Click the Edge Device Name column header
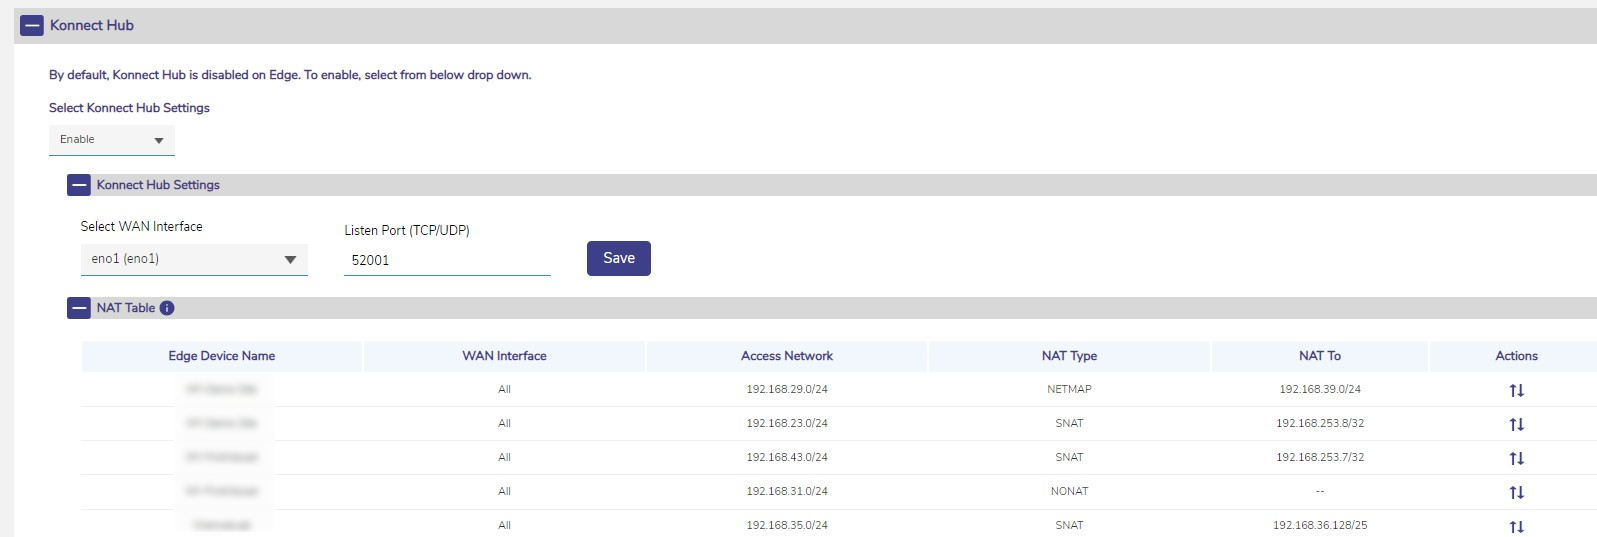The width and height of the screenshot is (1597, 537). [221, 356]
